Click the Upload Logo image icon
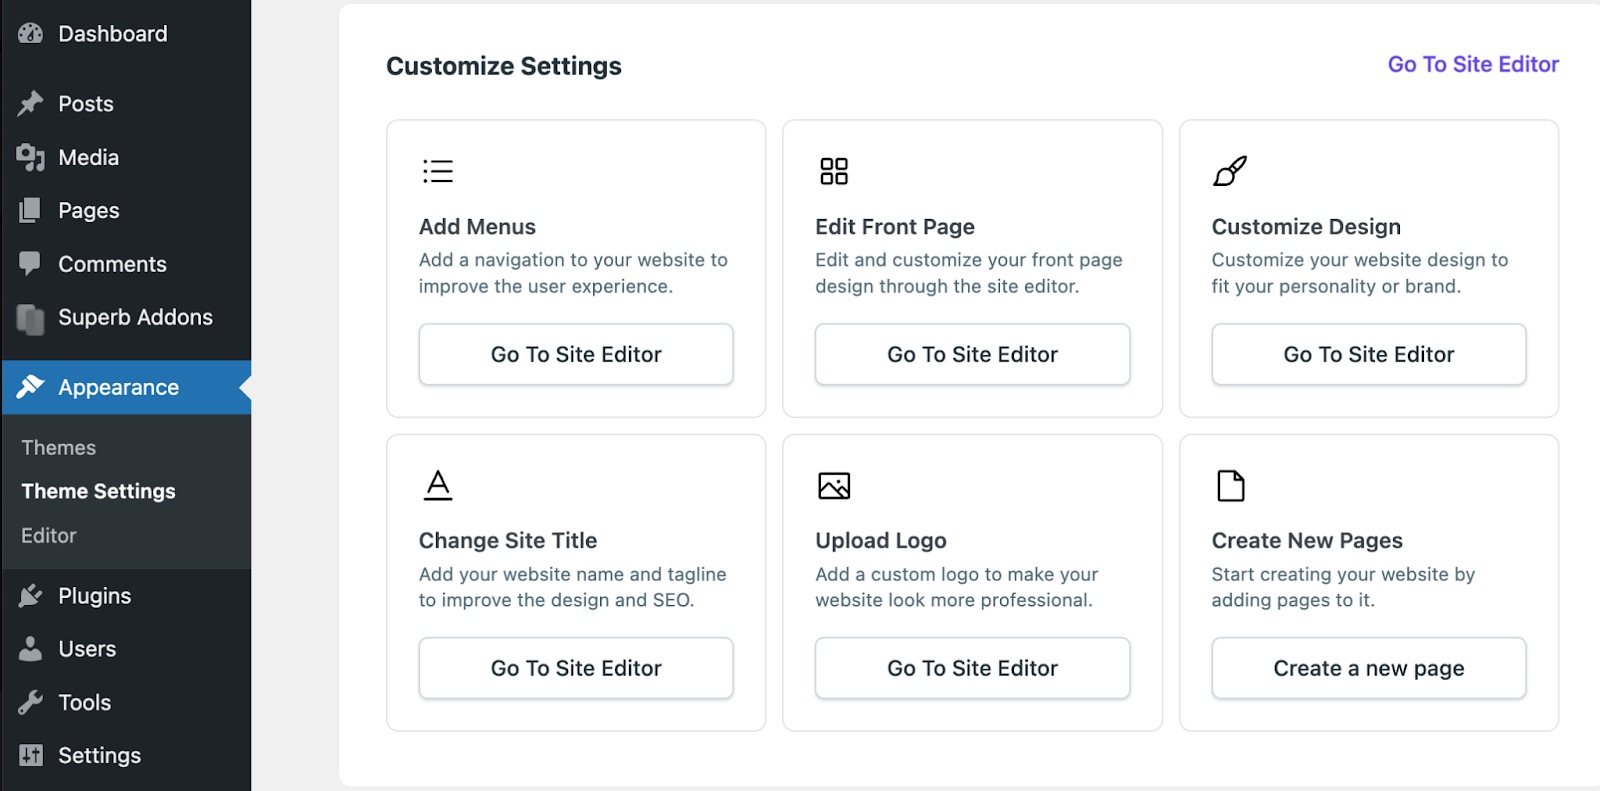Screen dimensions: 1600x791 point(834,486)
